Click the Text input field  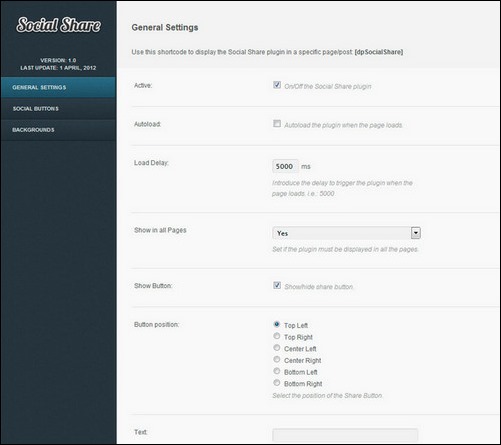point(345,435)
